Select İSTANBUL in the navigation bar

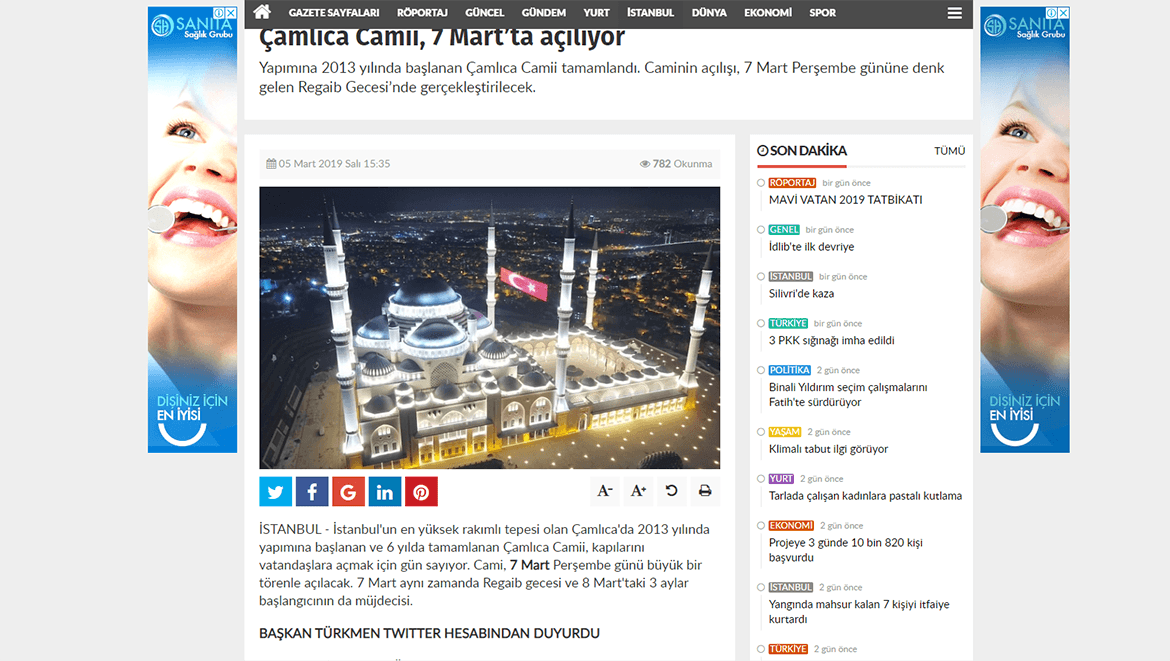click(650, 13)
